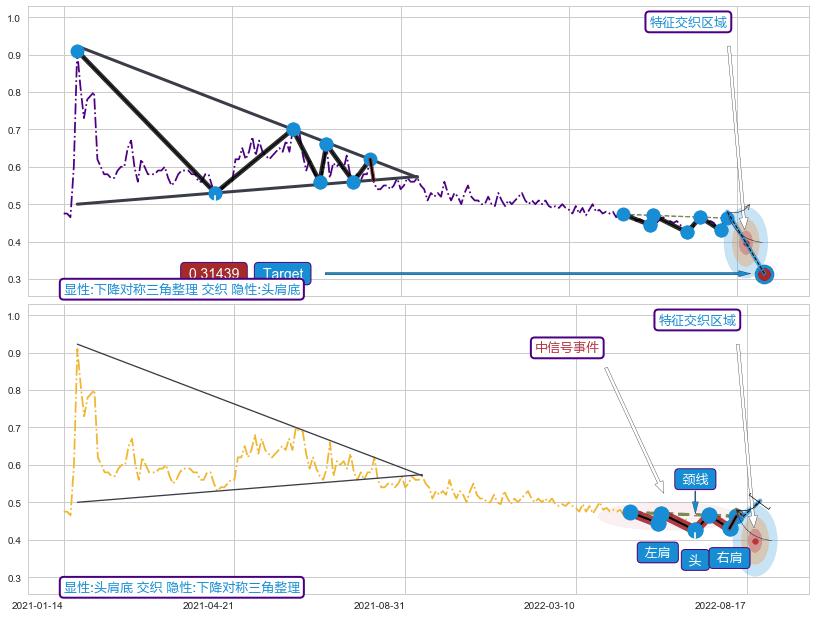Select the 右肩 right shoulder label
This screenshot has width=816, height=617.
pos(729,558)
